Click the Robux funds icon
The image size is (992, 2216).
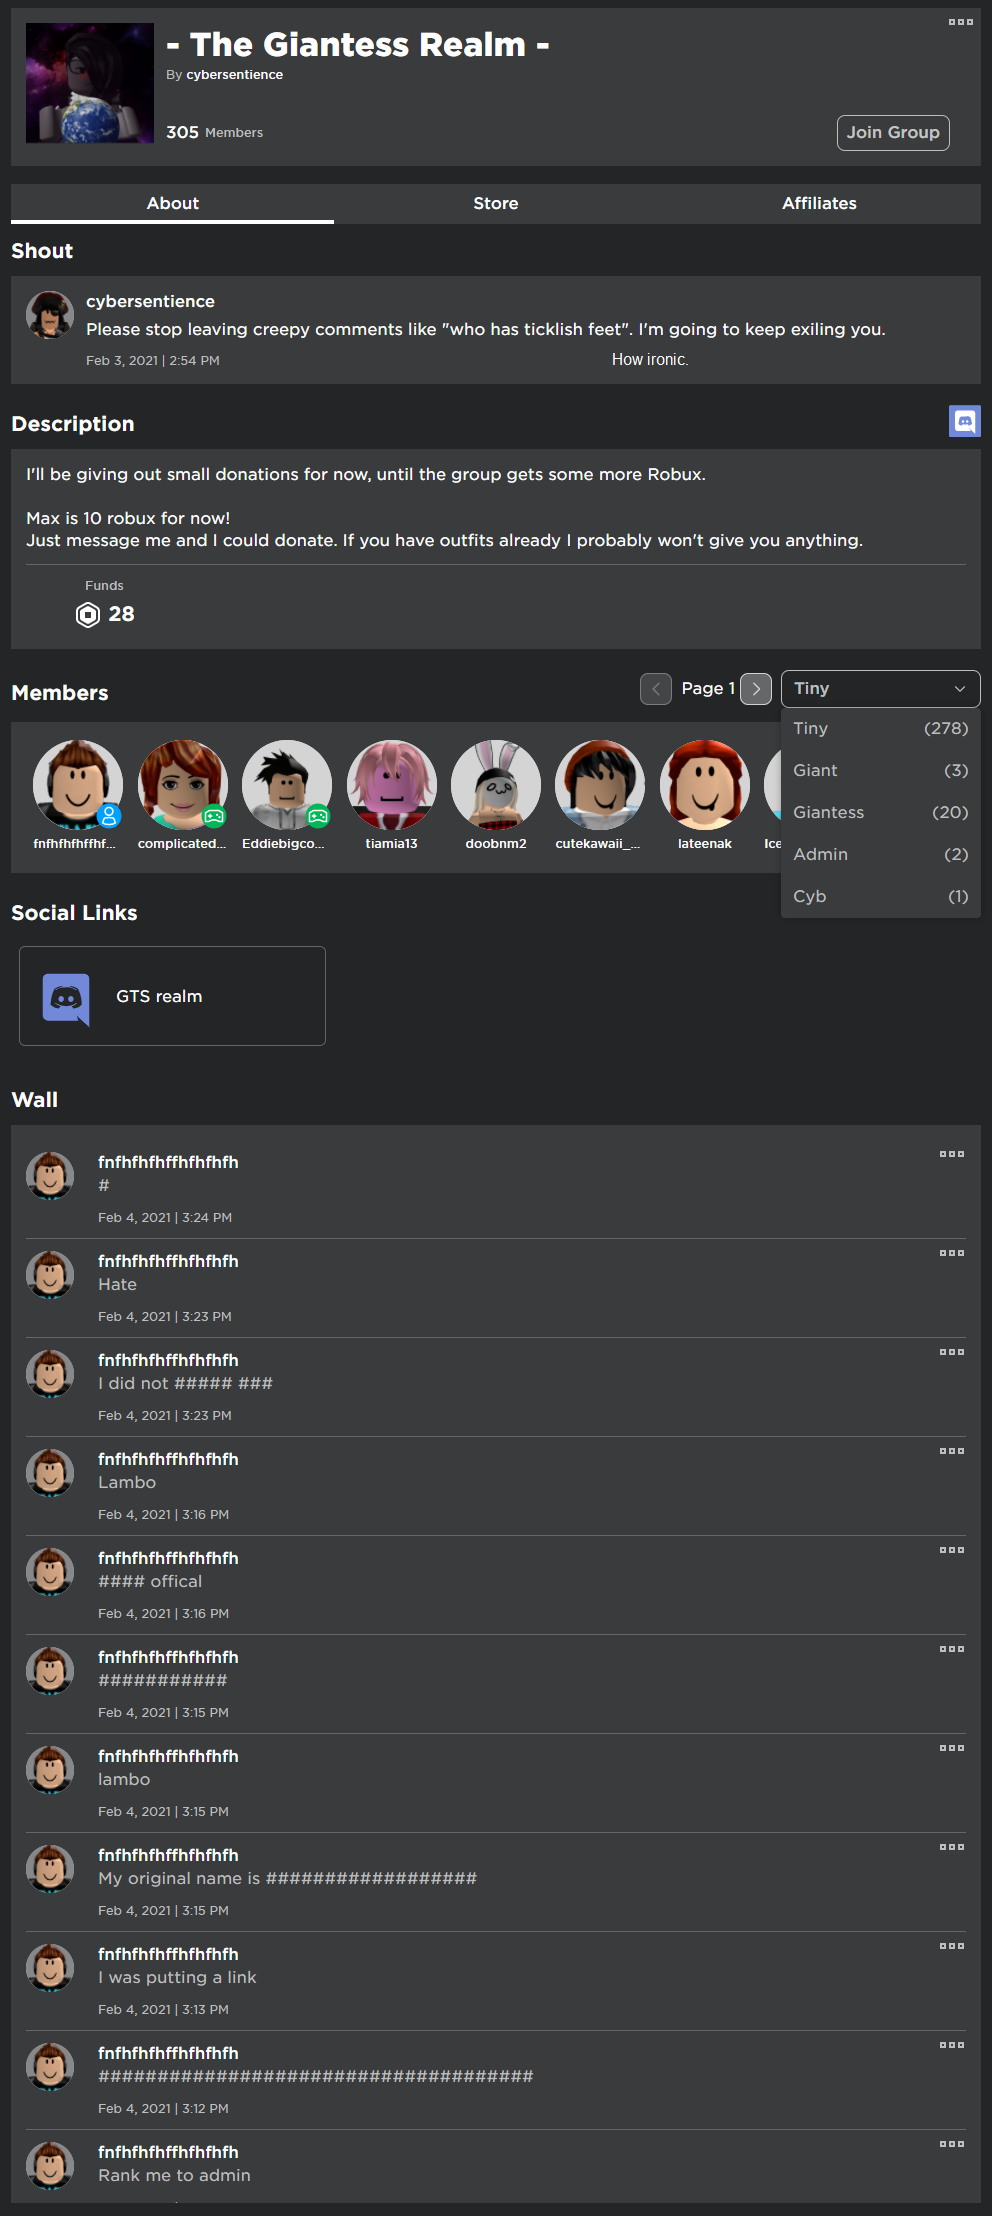tap(88, 615)
